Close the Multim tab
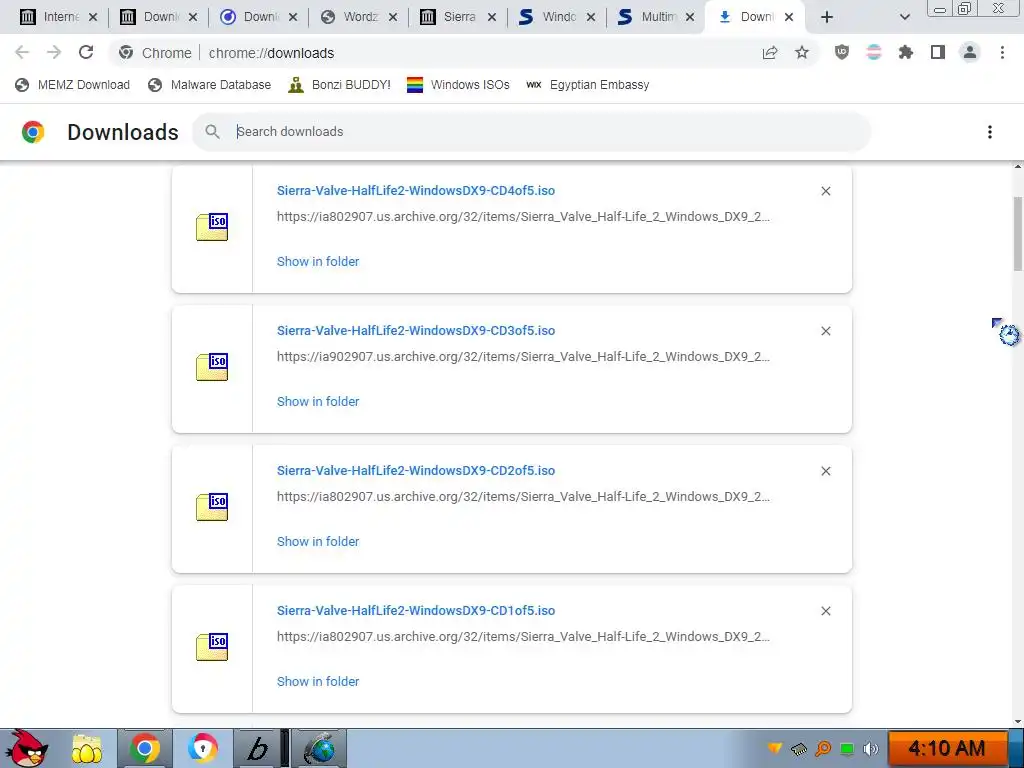Image resolution: width=1024 pixels, height=768 pixels. click(x=690, y=17)
